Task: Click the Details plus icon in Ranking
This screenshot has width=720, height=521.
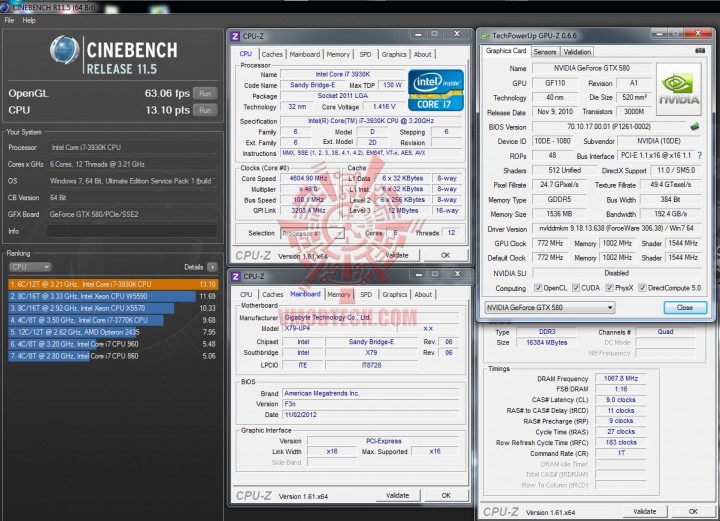Action: (x=212, y=267)
